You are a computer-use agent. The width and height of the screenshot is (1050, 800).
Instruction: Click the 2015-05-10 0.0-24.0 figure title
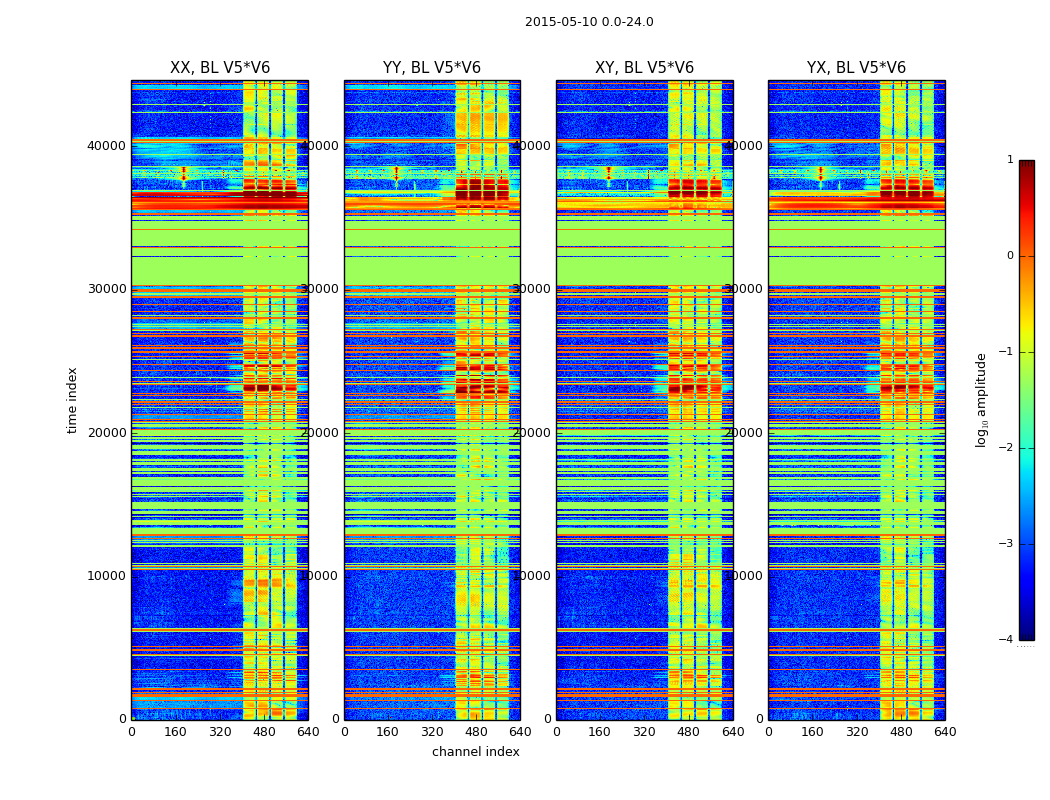[589, 22]
